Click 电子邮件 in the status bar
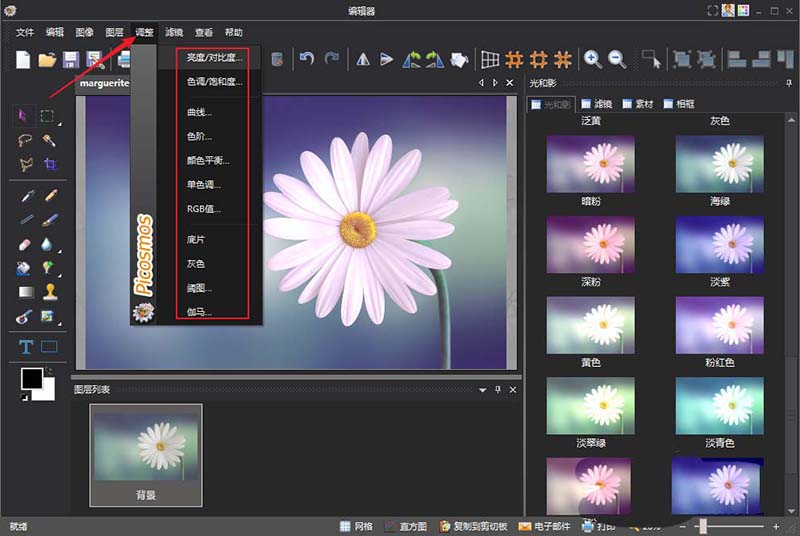This screenshot has width=800, height=536. pyautogui.click(x=544, y=526)
